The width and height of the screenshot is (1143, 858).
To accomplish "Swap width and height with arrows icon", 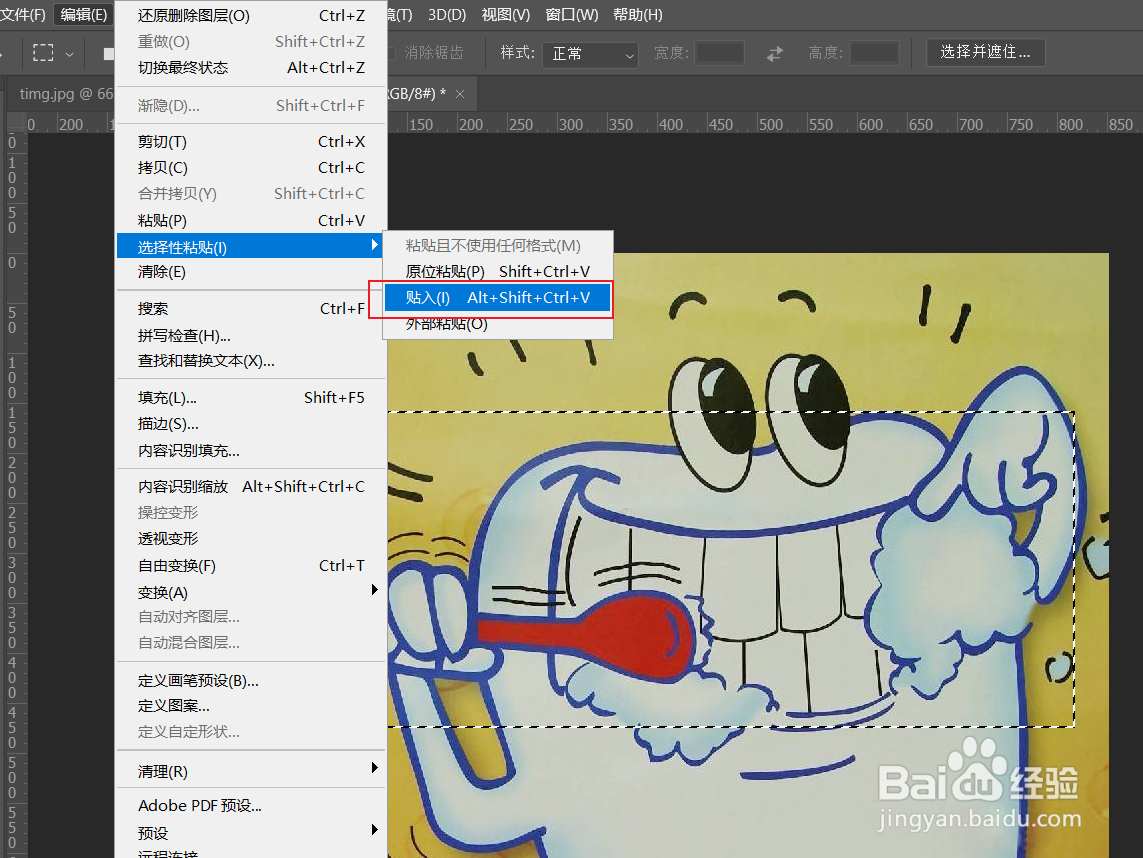I will click(775, 53).
